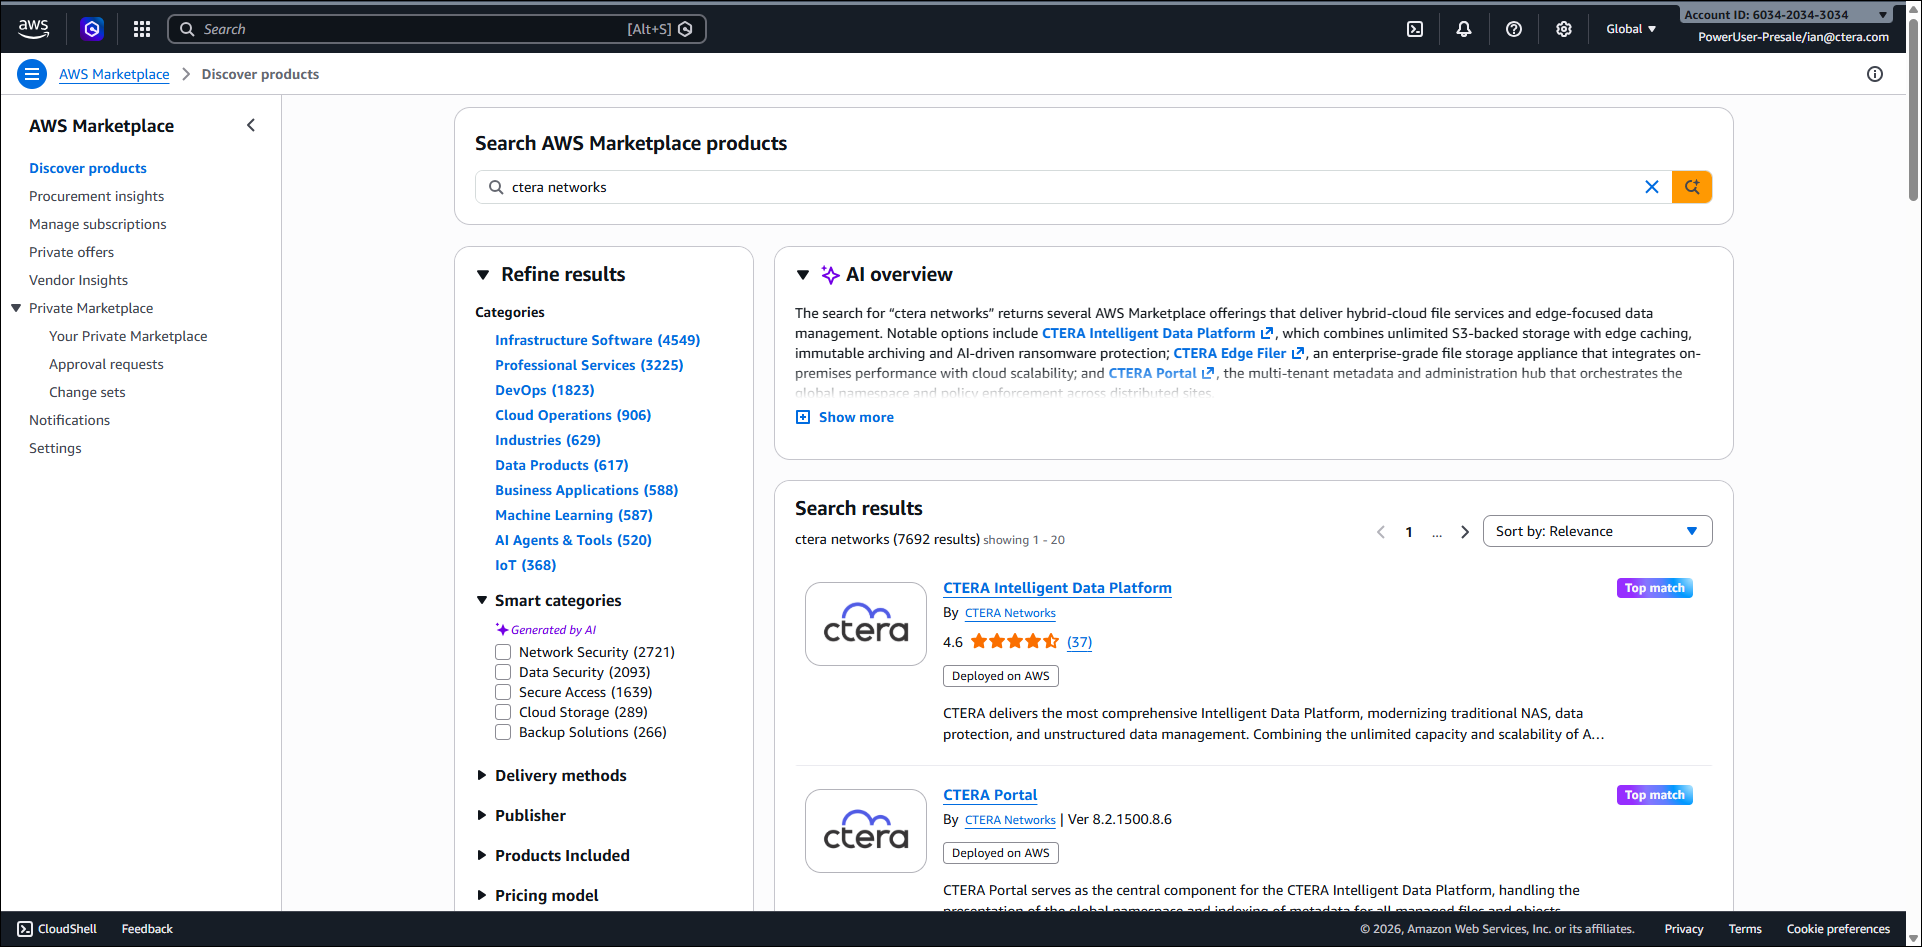This screenshot has width=1922, height=947.
Task: Filter by DevOps category
Action: 544,390
